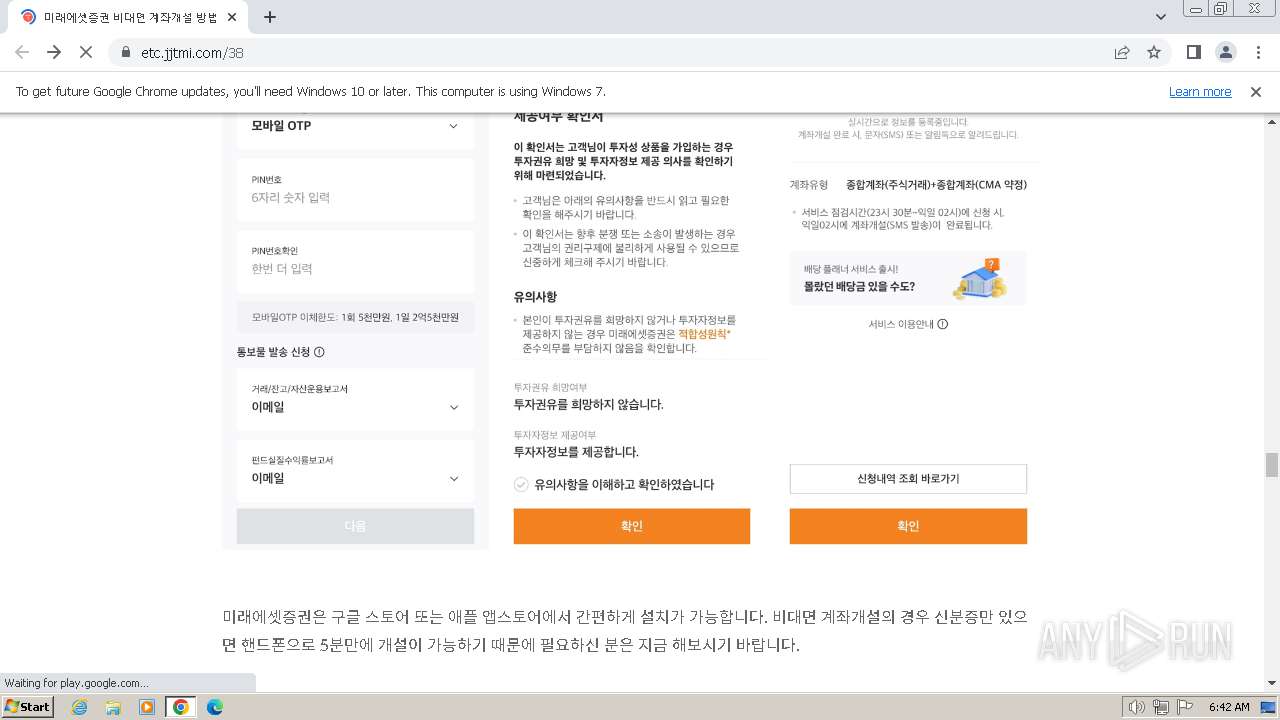Image resolution: width=1280 pixels, height=720 pixels.
Task: Click 모바일OTP 이체한도 info text
Action: pos(355,317)
